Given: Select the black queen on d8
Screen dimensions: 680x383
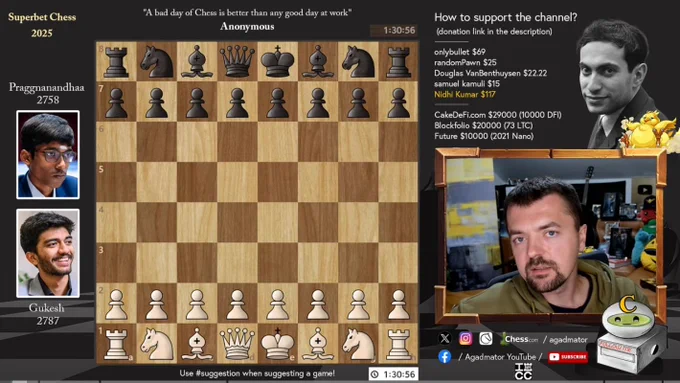Looking at the screenshot, I should (237, 62).
